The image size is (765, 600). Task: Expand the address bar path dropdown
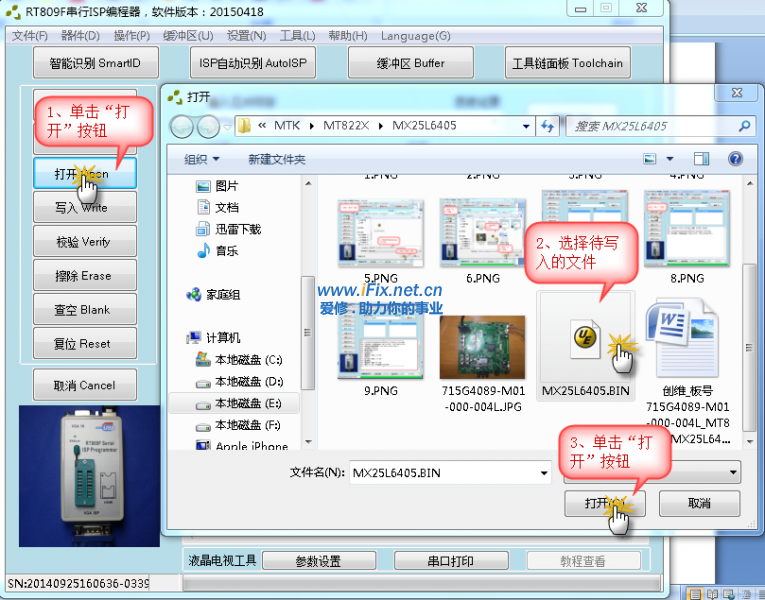527,127
